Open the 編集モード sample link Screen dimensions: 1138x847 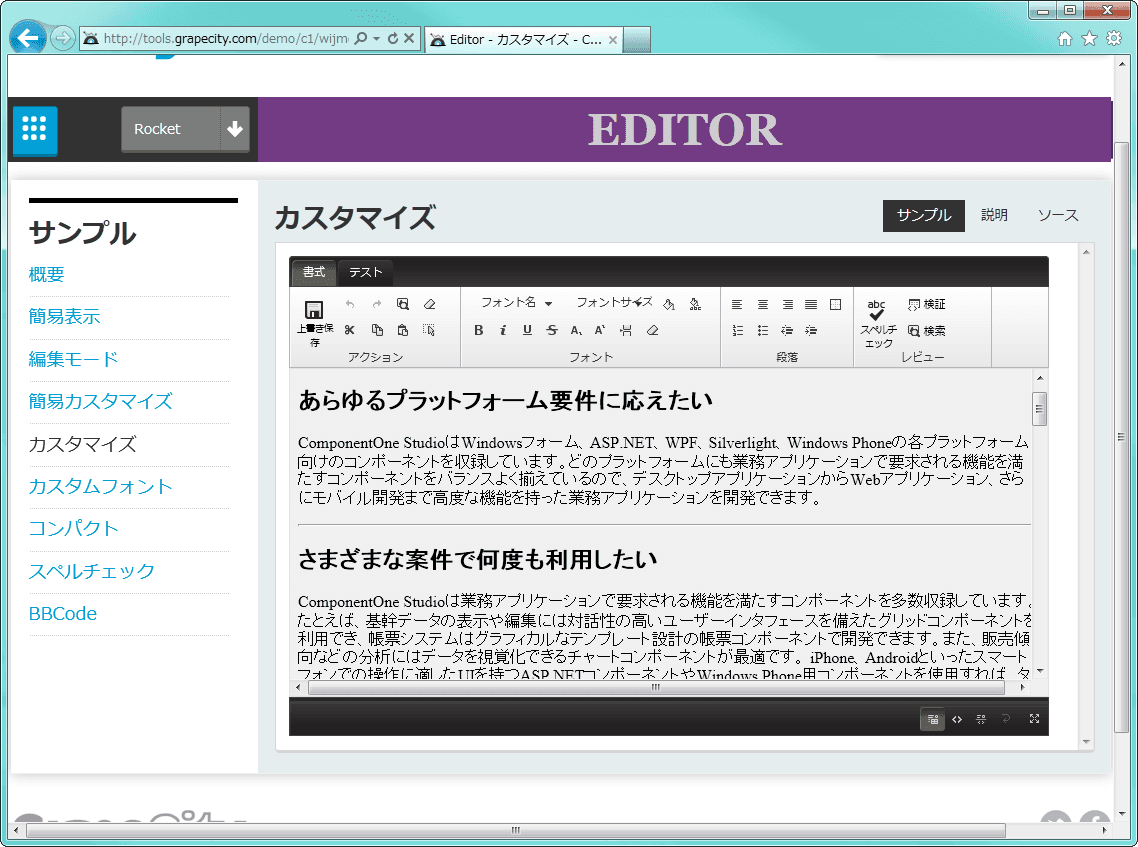coord(73,359)
